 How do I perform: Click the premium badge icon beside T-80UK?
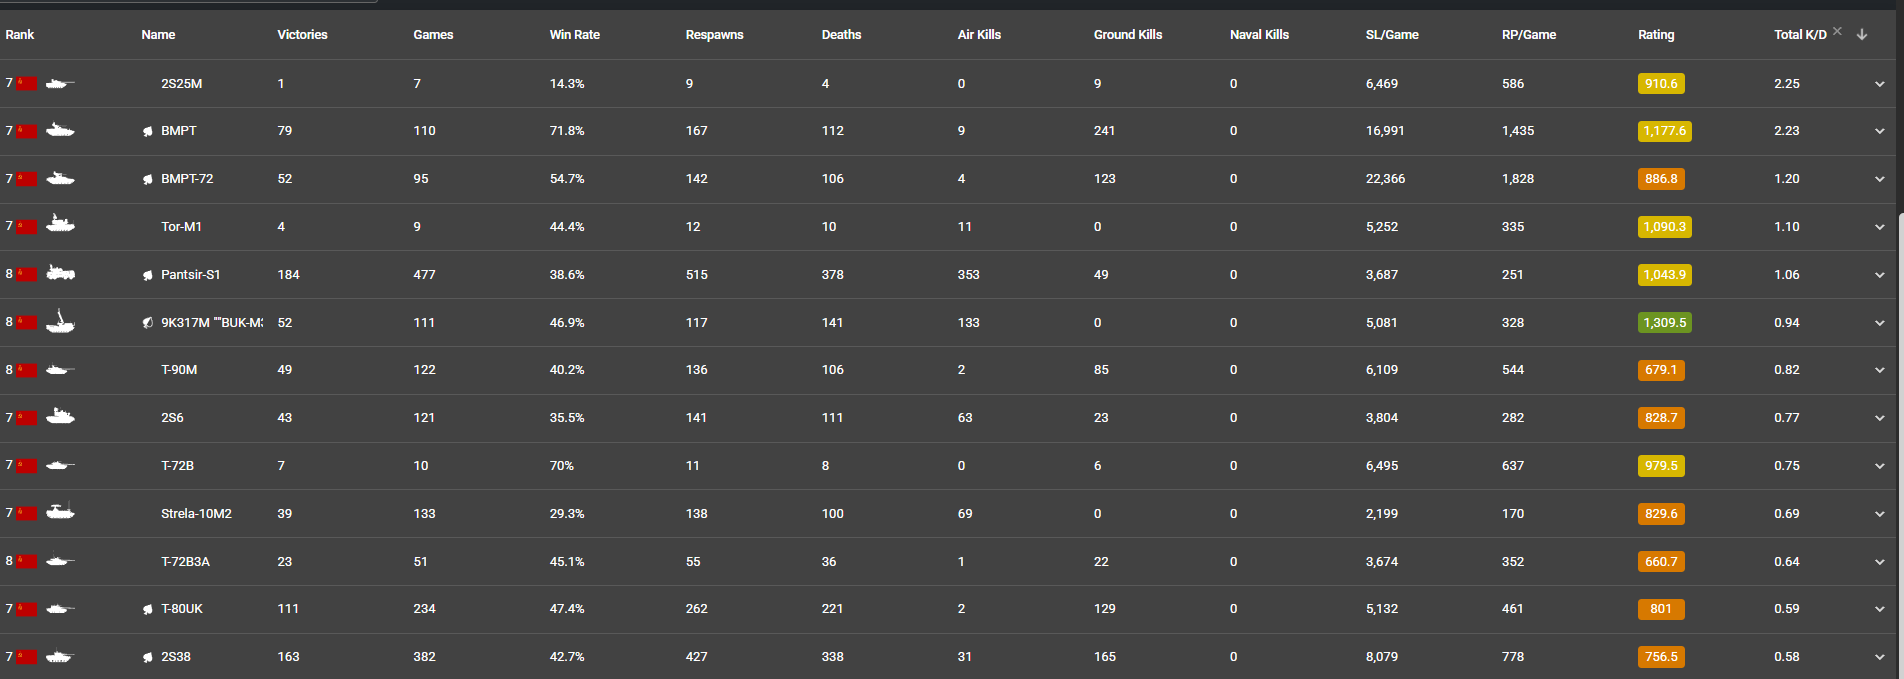148,609
